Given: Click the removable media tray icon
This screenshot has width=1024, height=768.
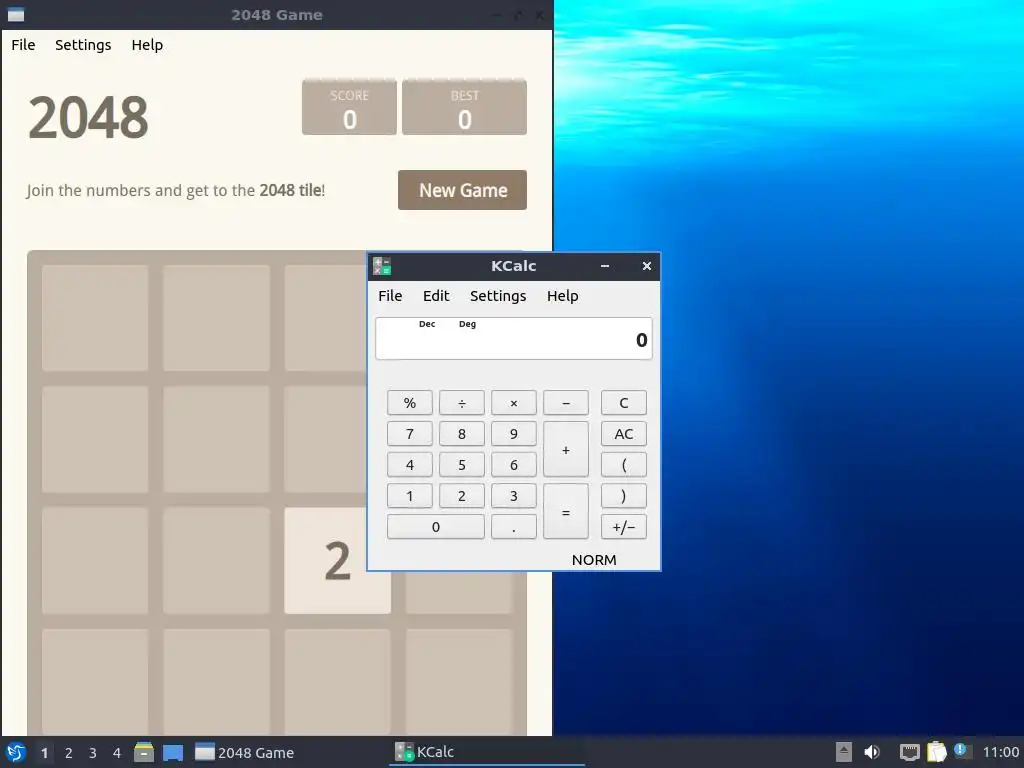Looking at the screenshot, I should point(844,752).
